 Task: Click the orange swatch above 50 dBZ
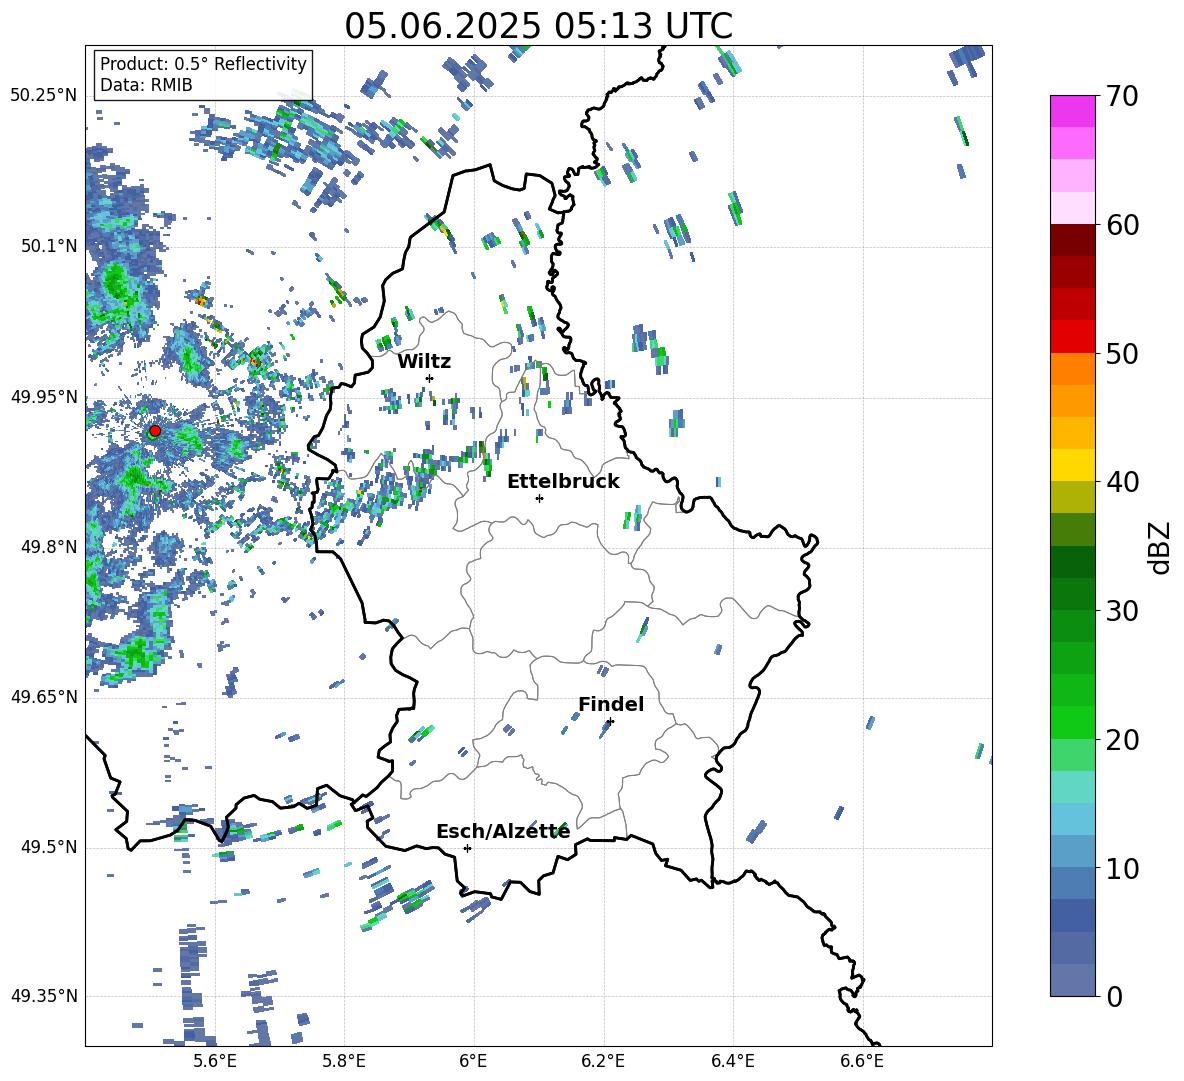click(x=1072, y=368)
